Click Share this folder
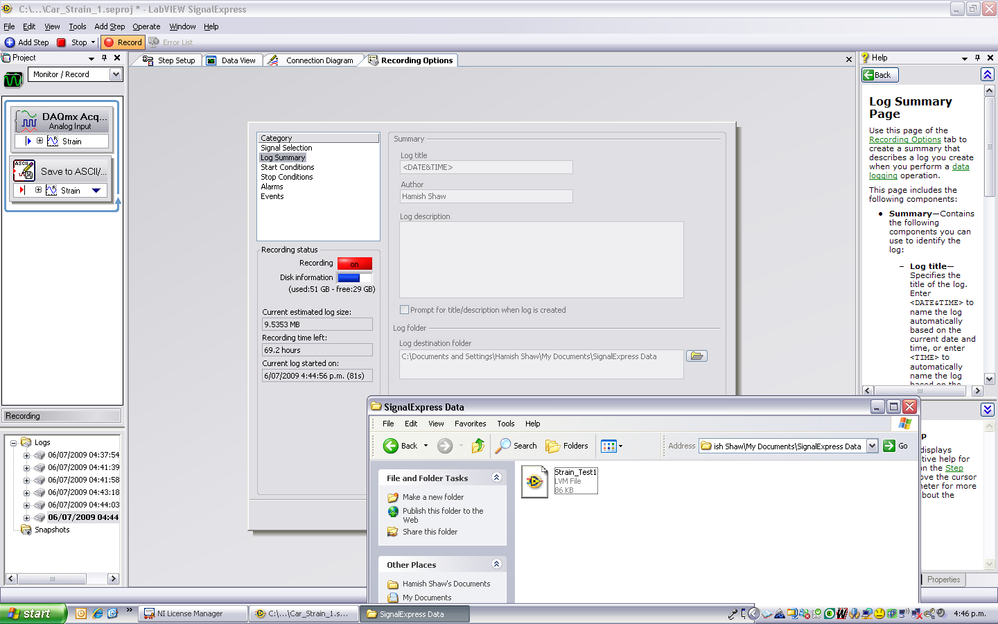This screenshot has height=624, width=998. [430, 532]
